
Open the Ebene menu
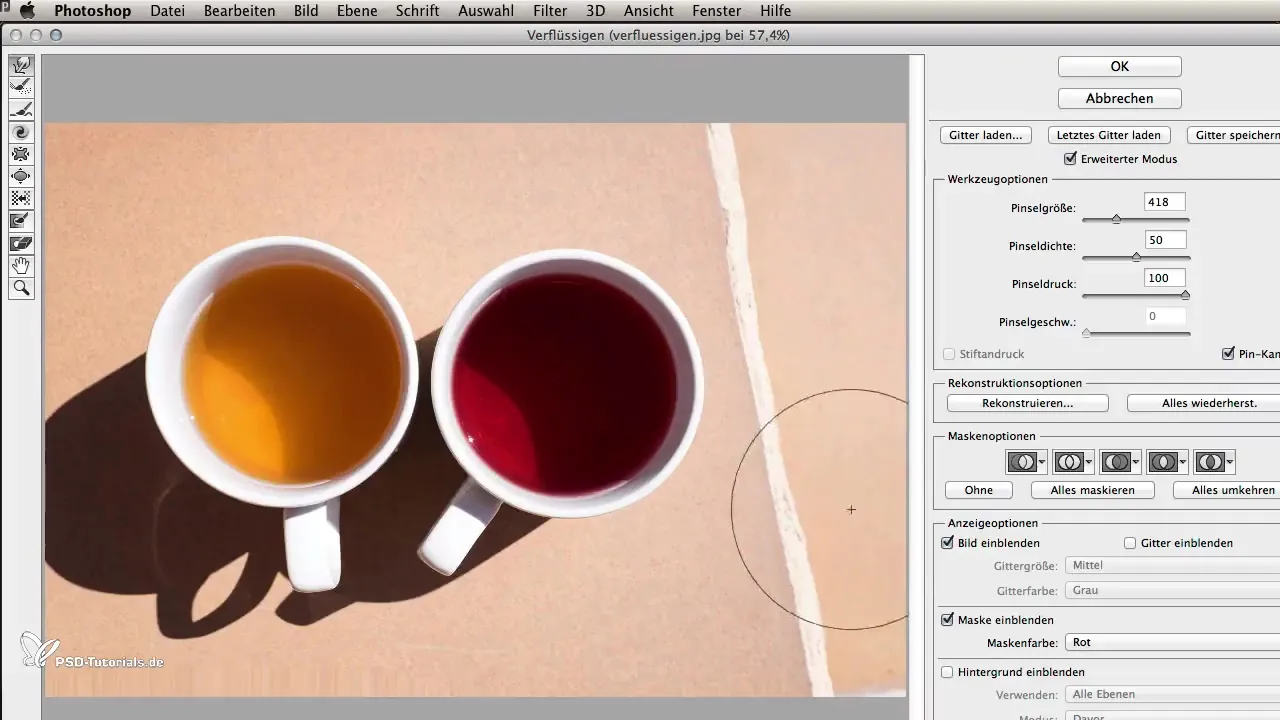pyautogui.click(x=357, y=11)
